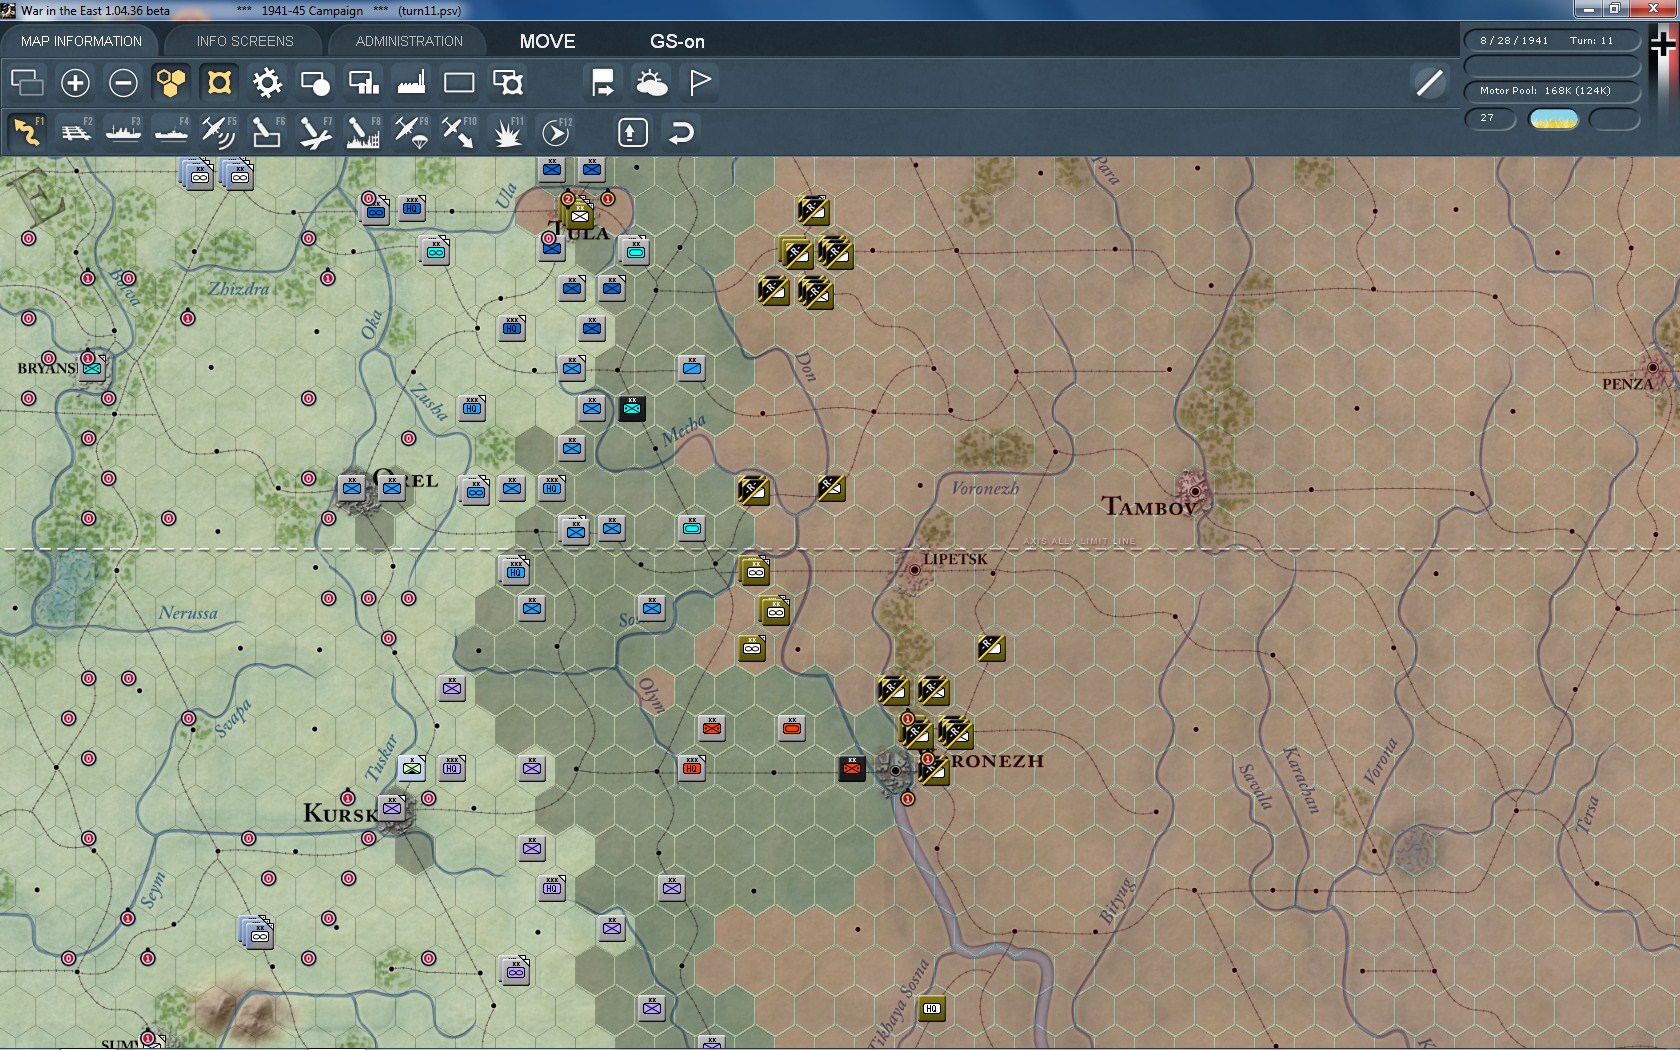
Task: Zoom in the map with plus icon
Action: click(x=75, y=82)
